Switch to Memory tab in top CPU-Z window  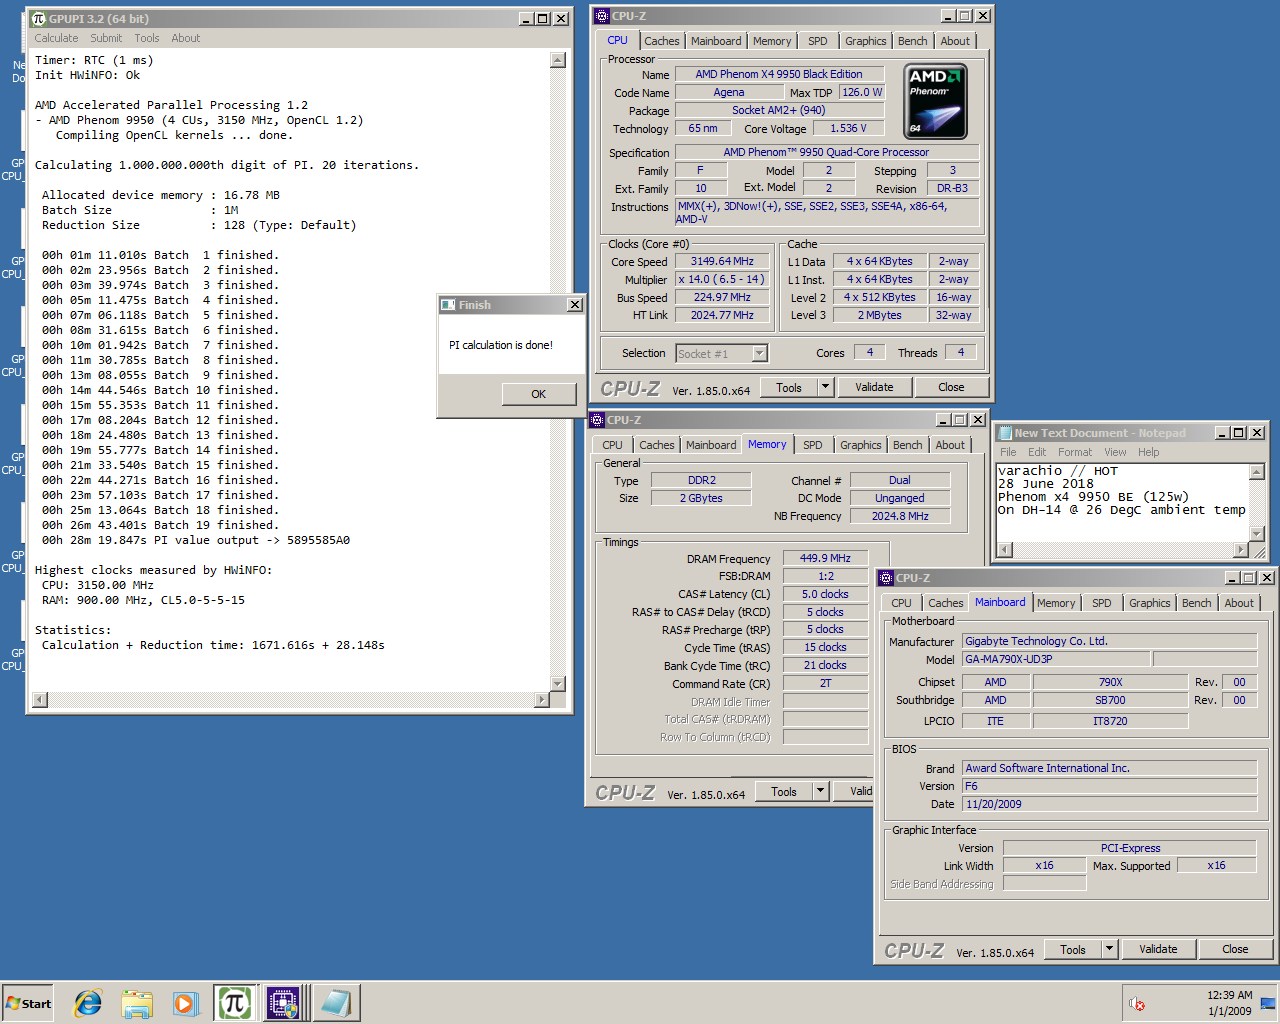point(772,41)
